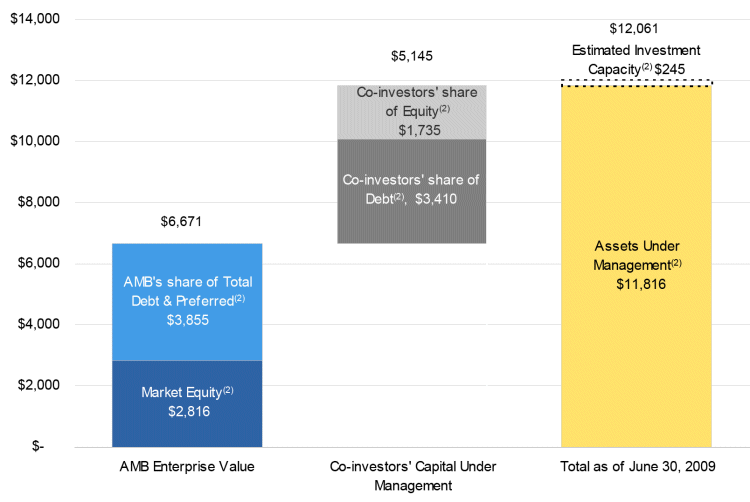Click the Total as of June 30, 2009 label
This screenshot has height=502, width=750.
[636, 467]
